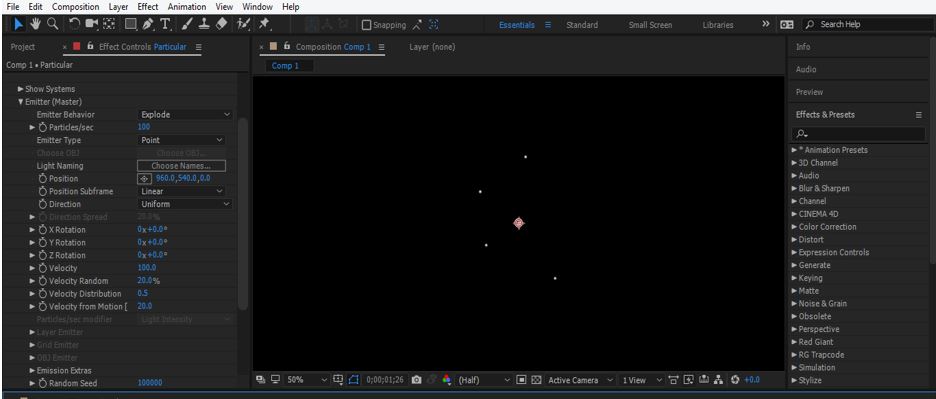Select the Pen tool
The image size is (936, 399).
pos(148,24)
